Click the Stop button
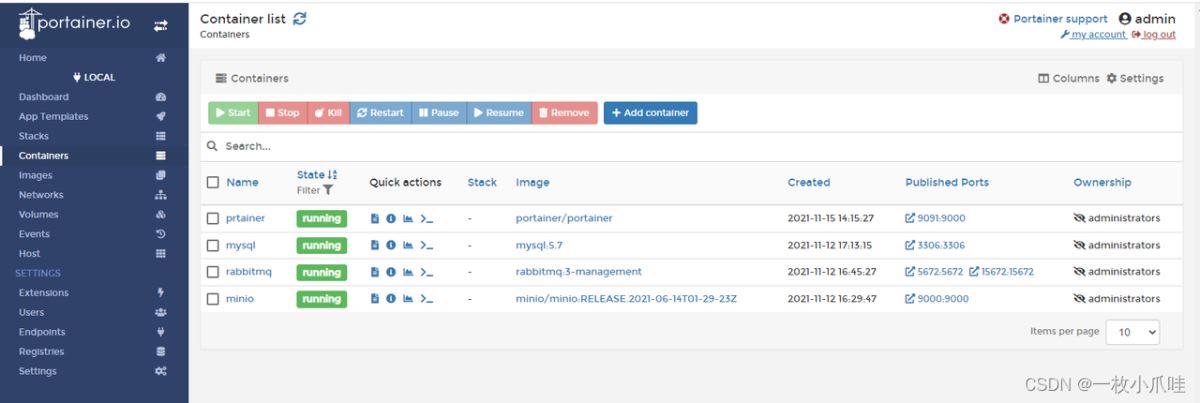 pyautogui.click(x=283, y=113)
